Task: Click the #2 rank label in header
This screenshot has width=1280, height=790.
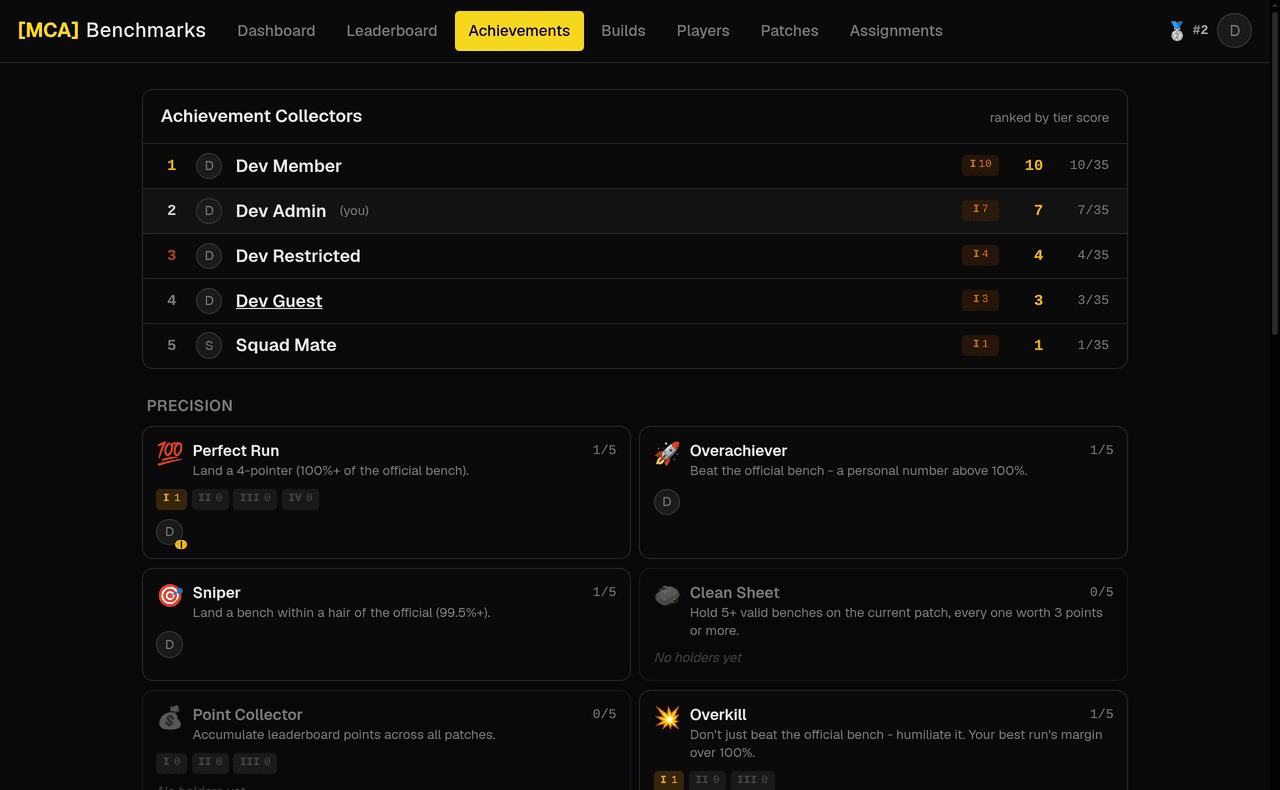Action: click(x=1200, y=30)
